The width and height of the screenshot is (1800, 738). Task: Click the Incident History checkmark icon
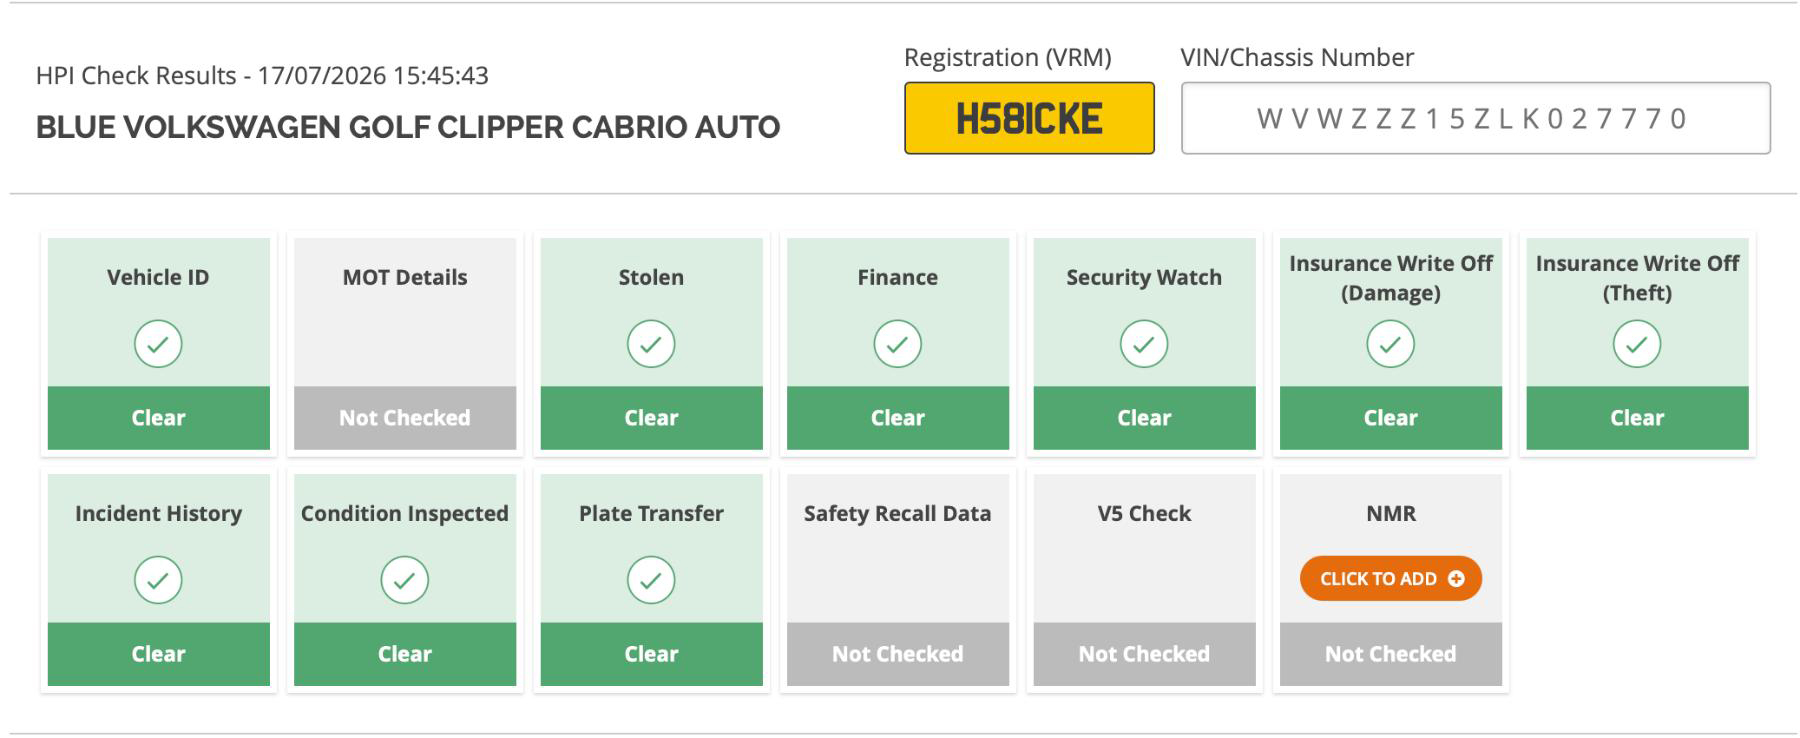coord(158,580)
